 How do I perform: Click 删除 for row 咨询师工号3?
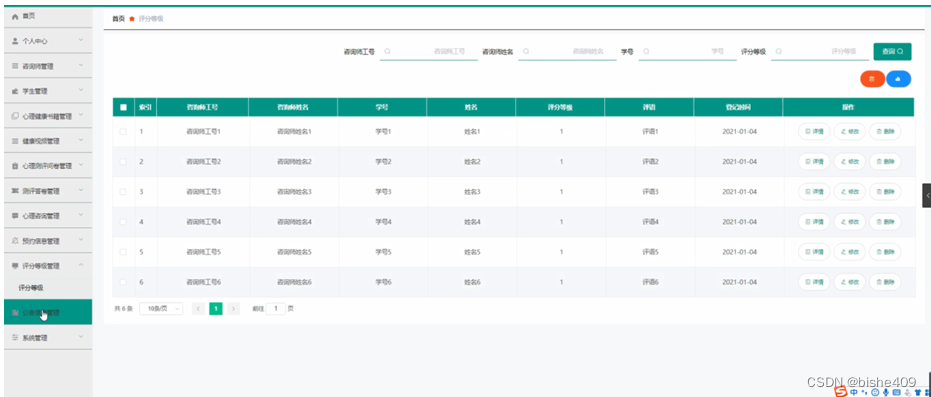click(x=885, y=192)
